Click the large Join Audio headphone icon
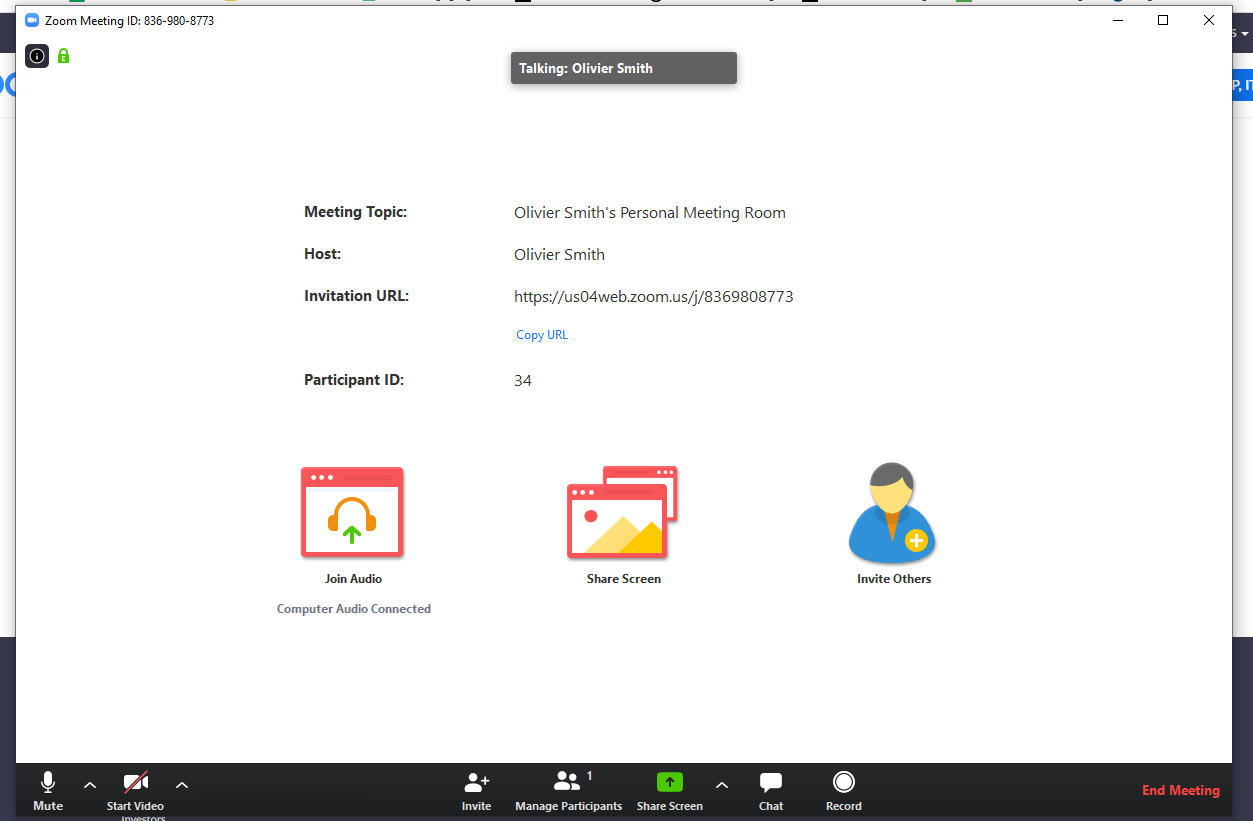The width and height of the screenshot is (1253, 821). click(352, 512)
